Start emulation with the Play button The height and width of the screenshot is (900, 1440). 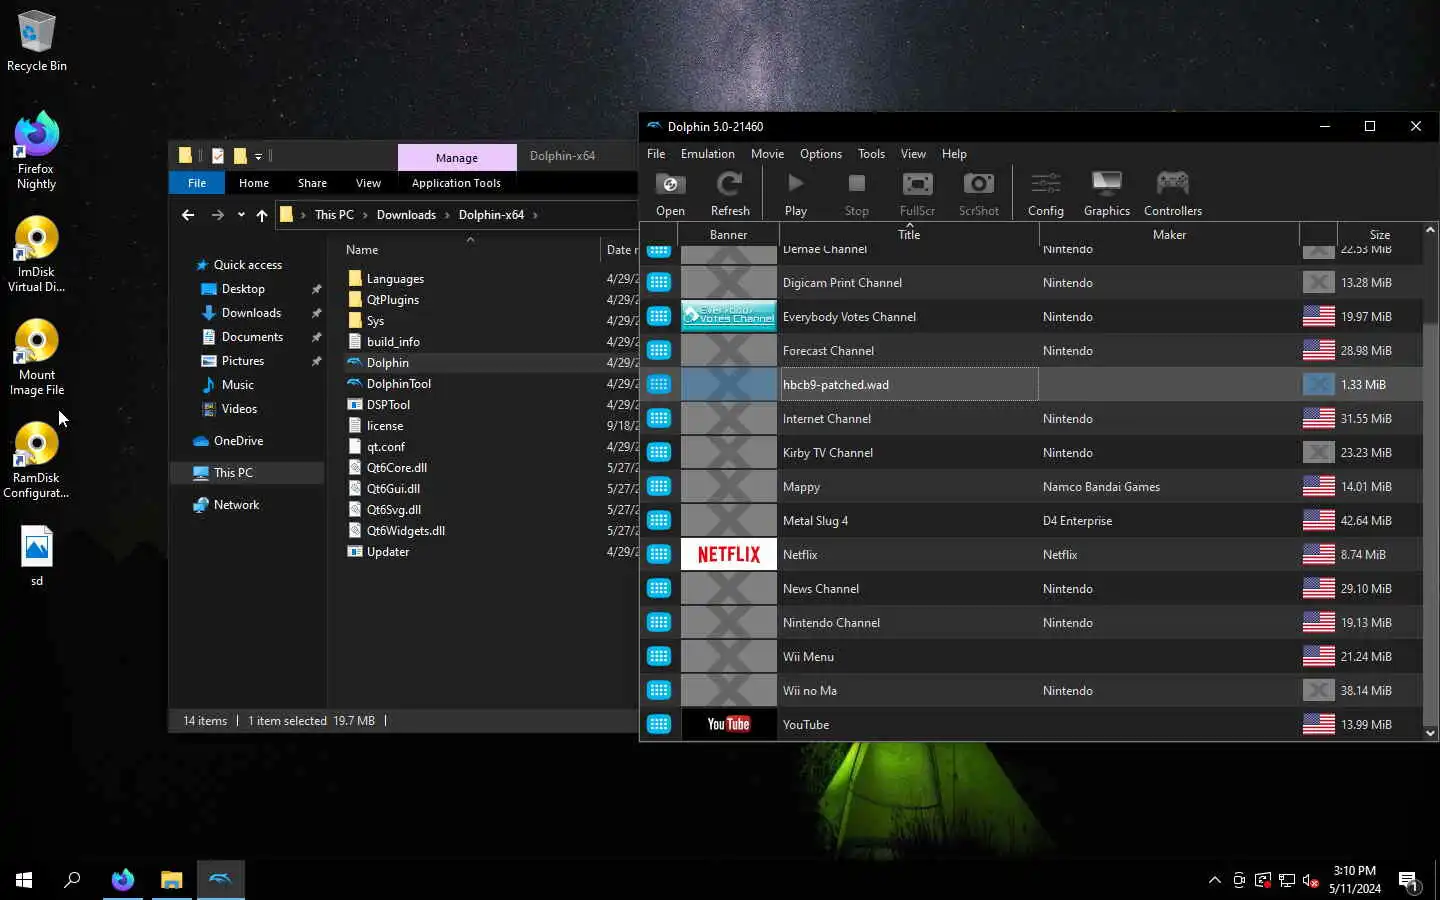click(796, 193)
